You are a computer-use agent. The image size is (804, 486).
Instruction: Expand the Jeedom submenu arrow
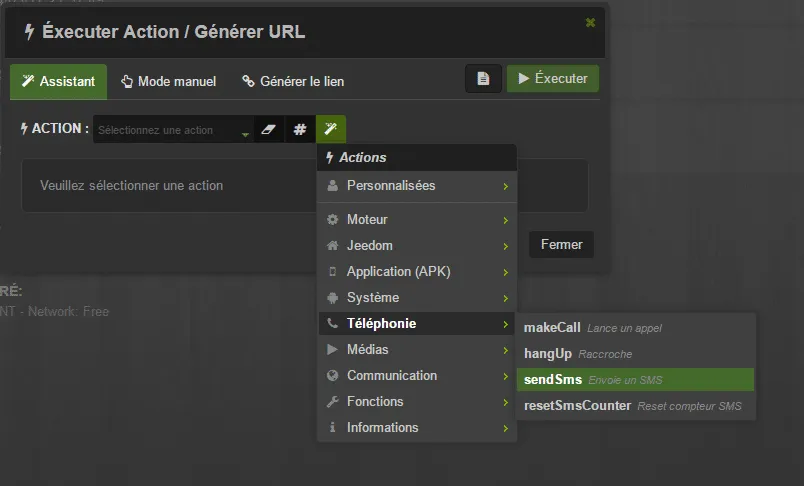506,247
